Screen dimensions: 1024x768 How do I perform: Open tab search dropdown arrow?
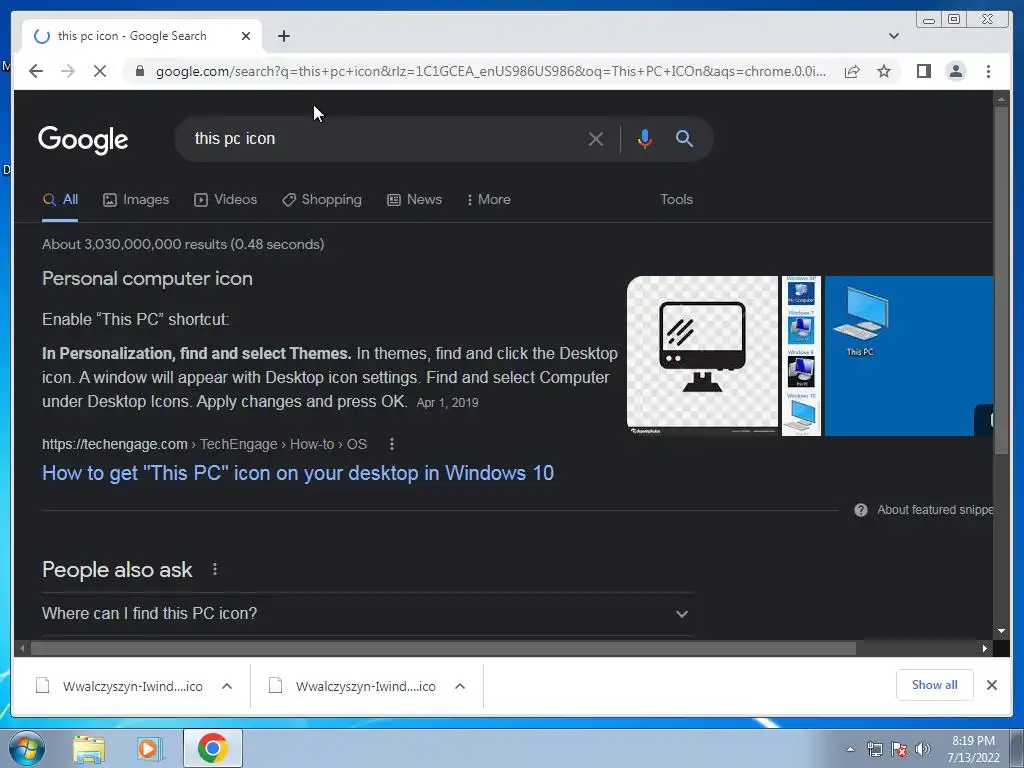click(x=894, y=36)
